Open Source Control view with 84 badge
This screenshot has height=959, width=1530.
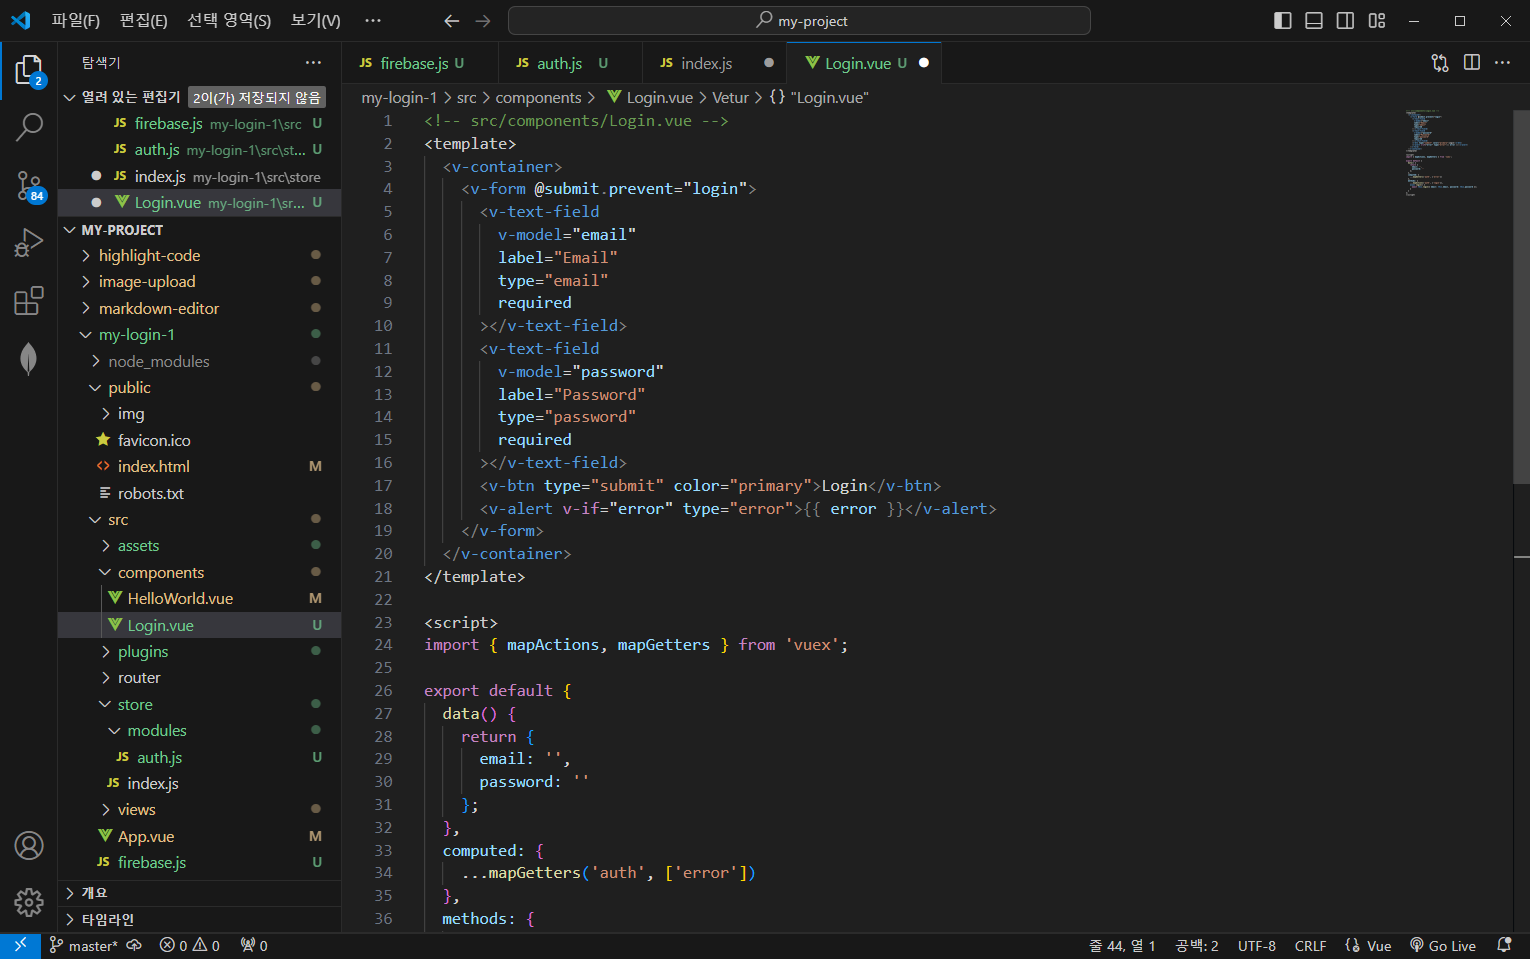[x=29, y=186]
